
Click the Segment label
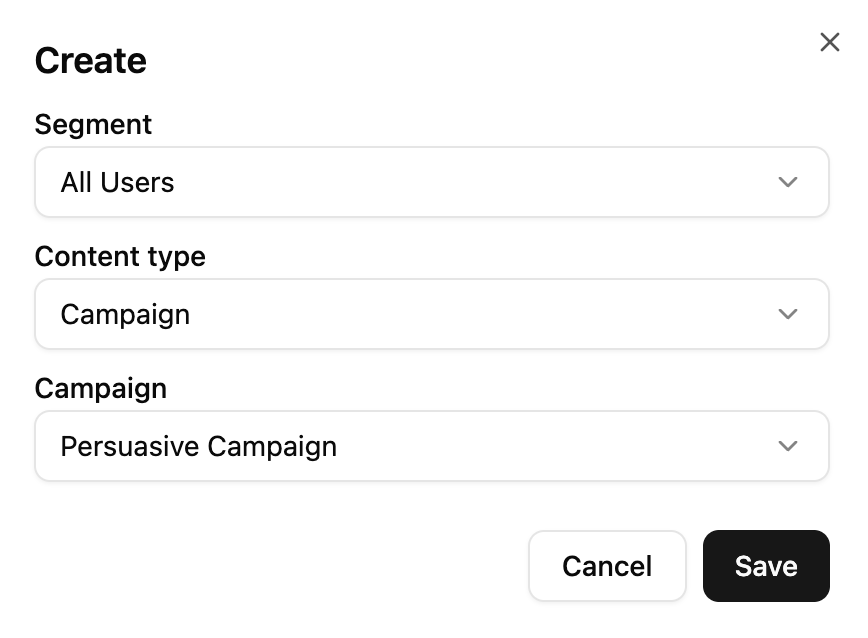(93, 124)
